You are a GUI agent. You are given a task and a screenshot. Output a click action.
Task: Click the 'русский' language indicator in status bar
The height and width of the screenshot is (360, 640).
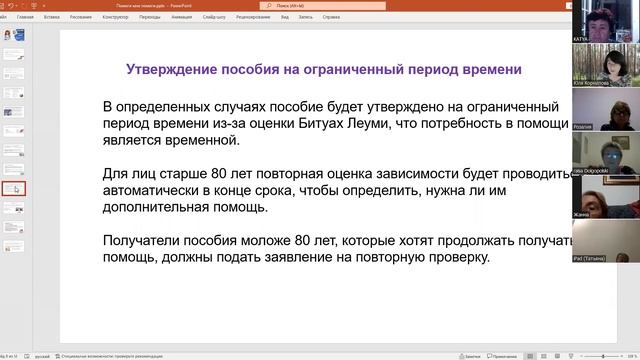(x=42, y=356)
